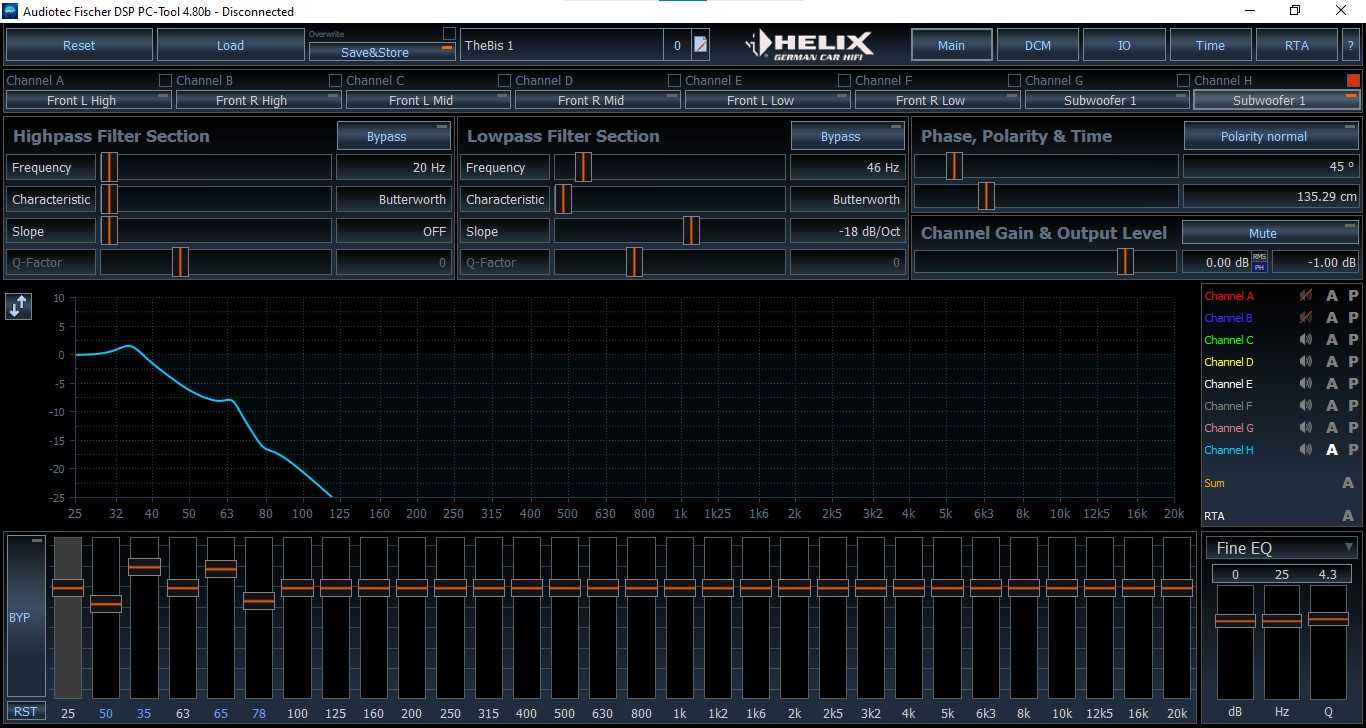
Task: Toggle the Channel H red link indicator
Action: [1353, 80]
